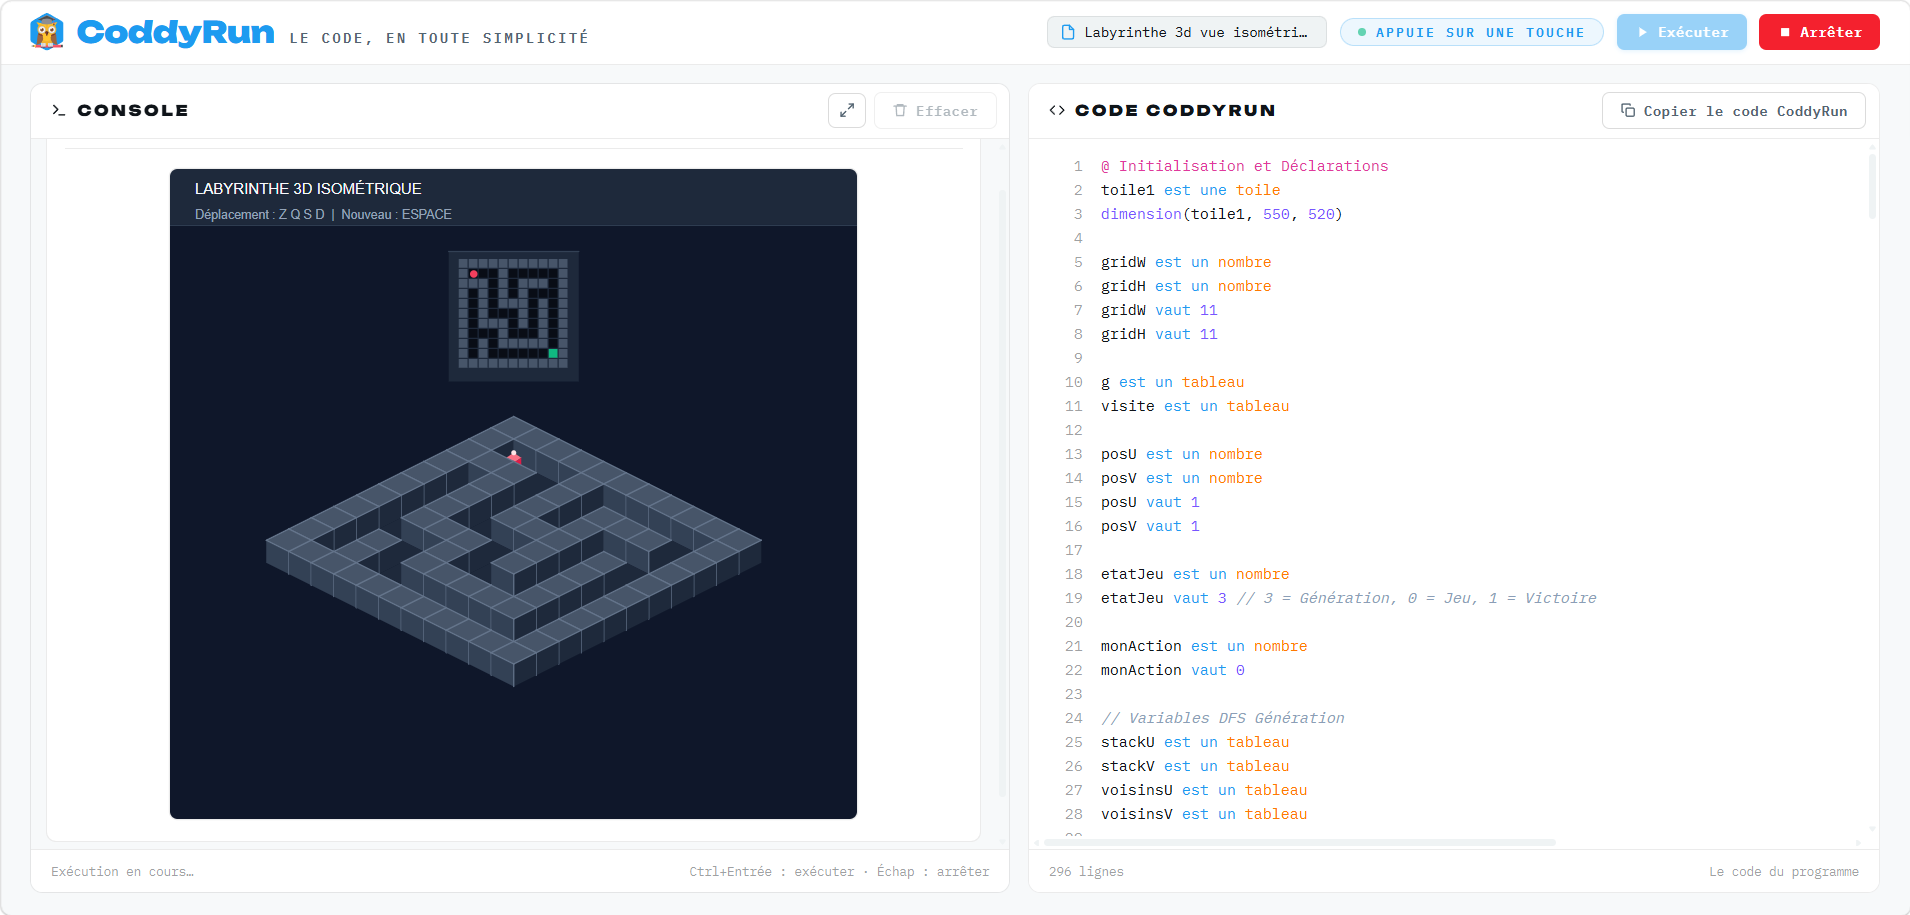
Task: Click the 'Ctrl+Entrée : exécuter' shortcut hint
Action: click(x=772, y=872)
